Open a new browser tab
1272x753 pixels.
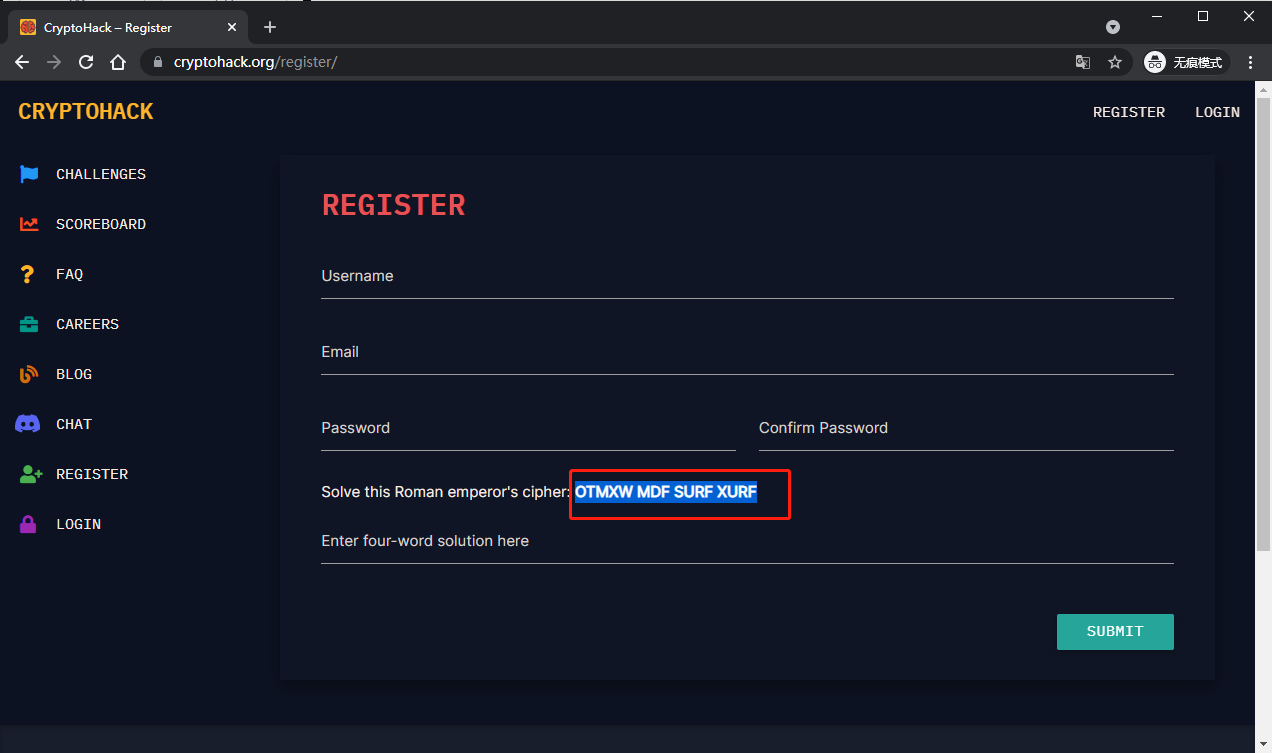pos(270,27)
